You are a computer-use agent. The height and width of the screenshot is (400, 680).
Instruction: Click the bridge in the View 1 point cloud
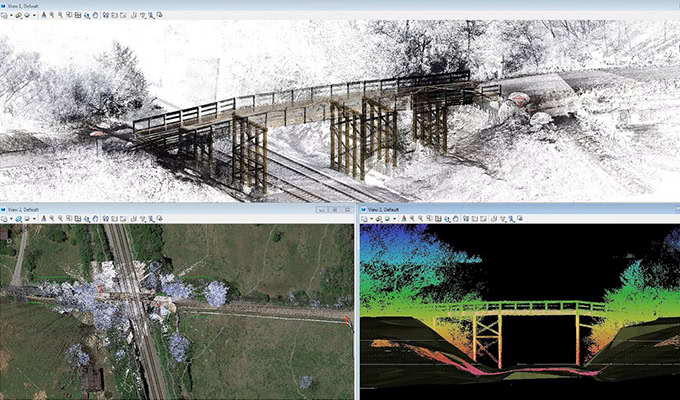pyautogui.click(x=300, y=98)
